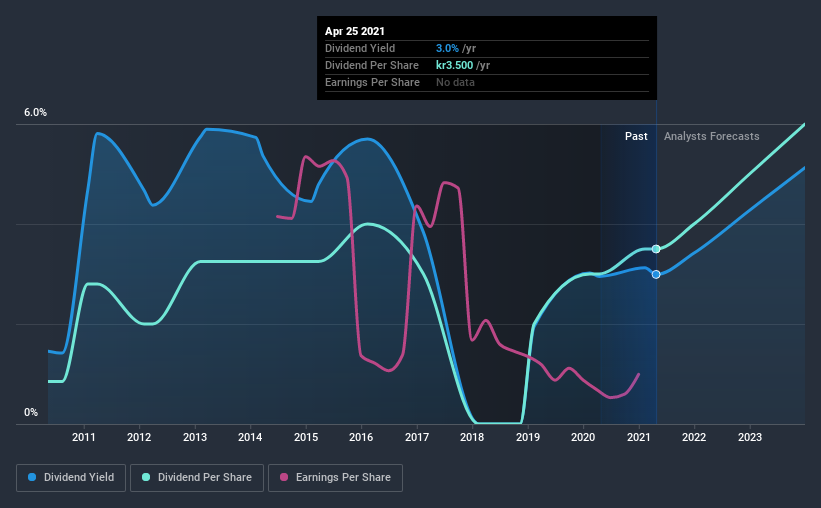Click the blue Dividend Yield legend dot
Viewport: 821px width, 508px height.
tap(32, 477)
